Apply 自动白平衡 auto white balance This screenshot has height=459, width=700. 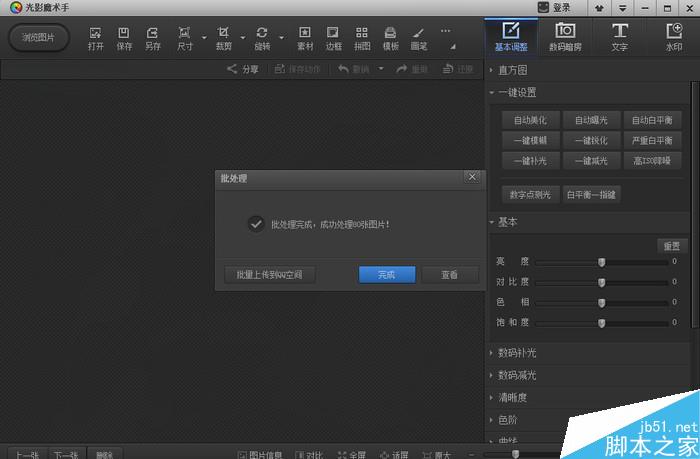[652, 120]
